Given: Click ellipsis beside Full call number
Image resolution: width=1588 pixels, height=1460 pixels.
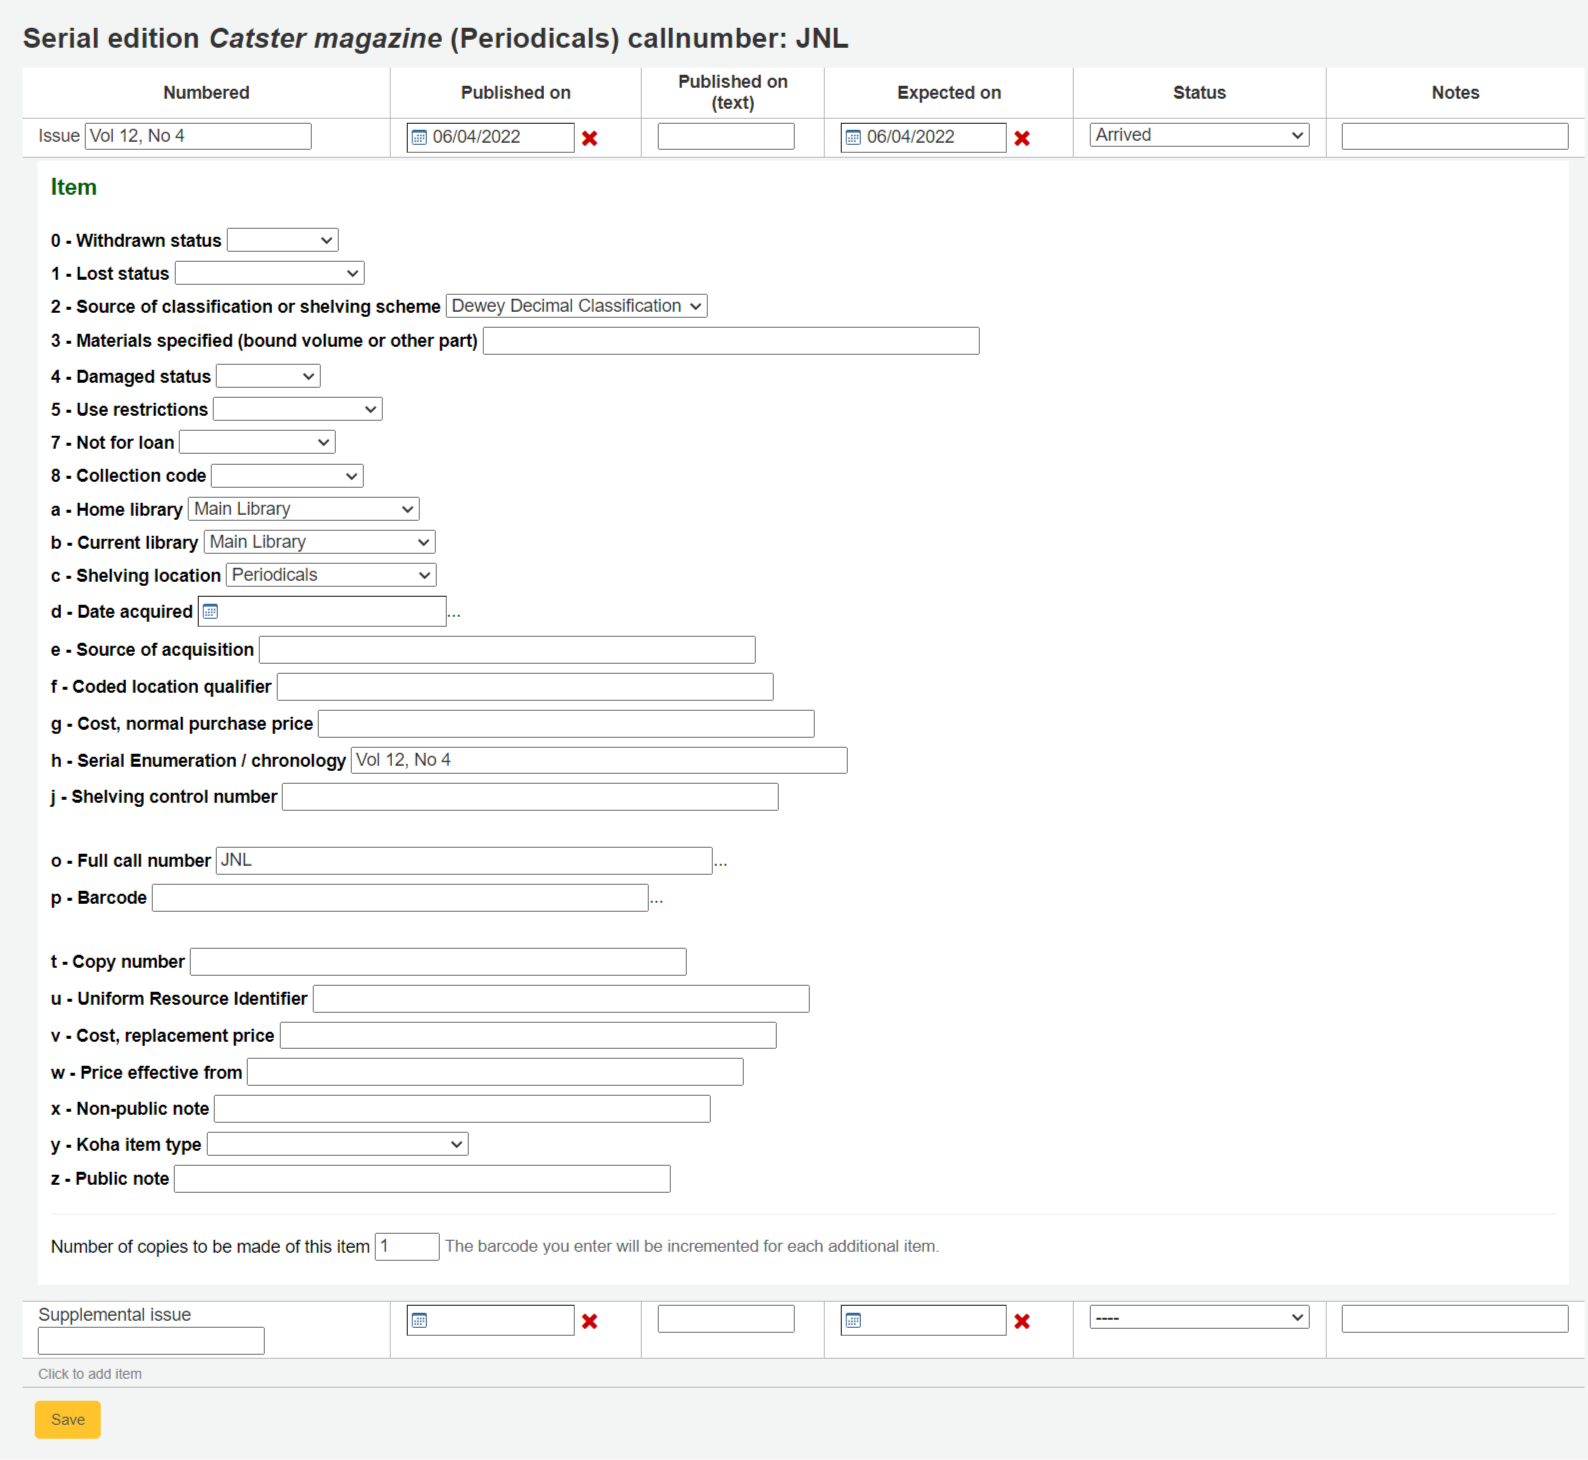Looking at the screenshot, I should [720, 862].
